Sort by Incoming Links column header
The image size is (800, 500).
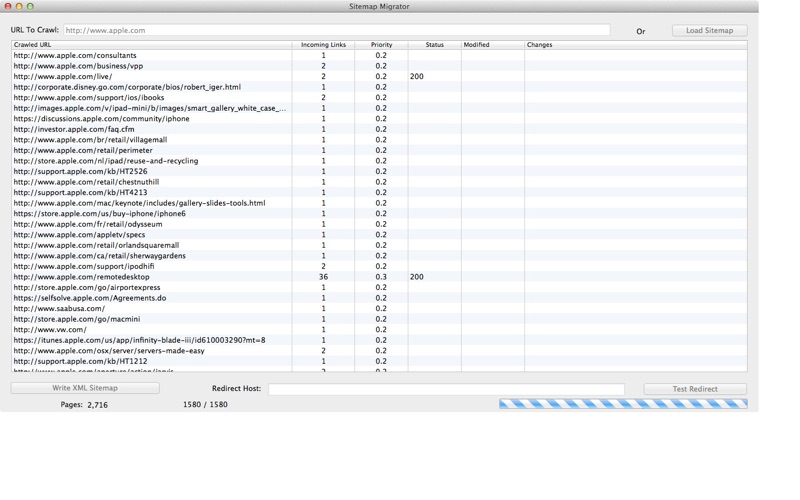[x=323, y=45]
